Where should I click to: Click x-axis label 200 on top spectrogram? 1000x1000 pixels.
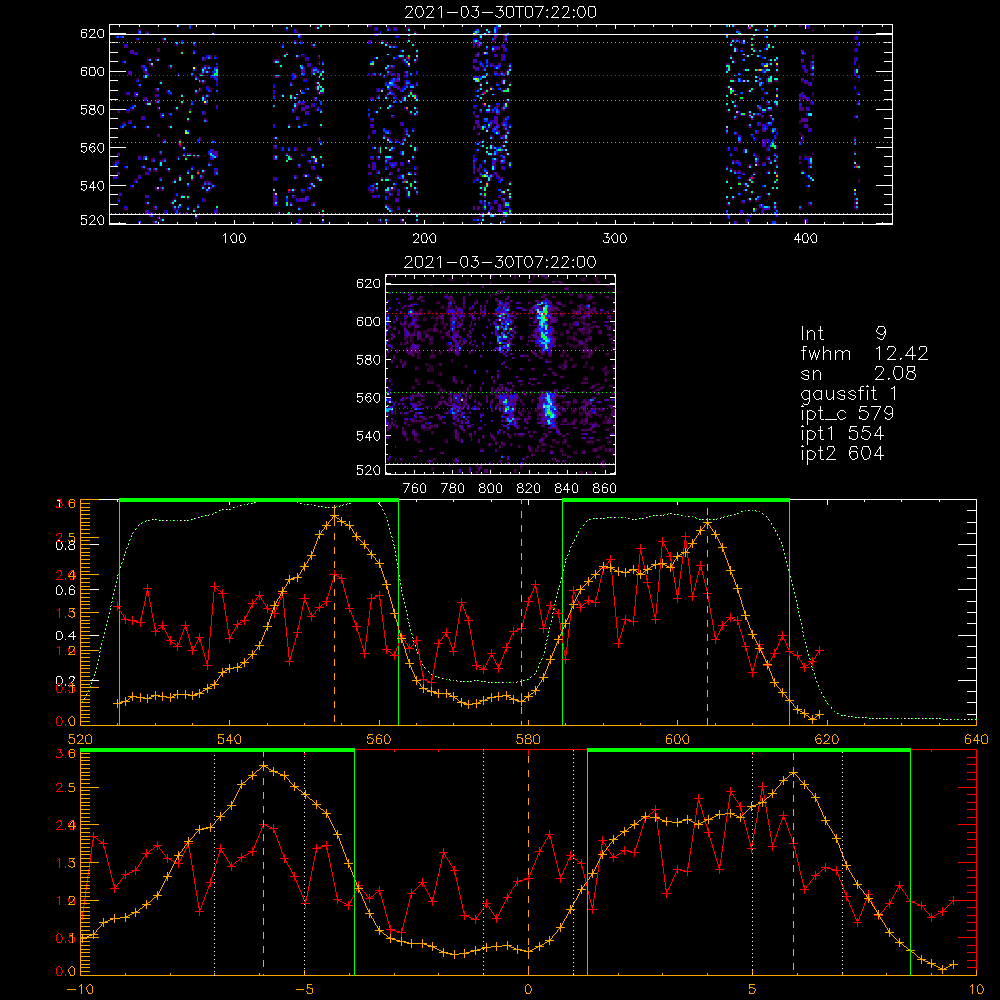(x=424, y=239)
